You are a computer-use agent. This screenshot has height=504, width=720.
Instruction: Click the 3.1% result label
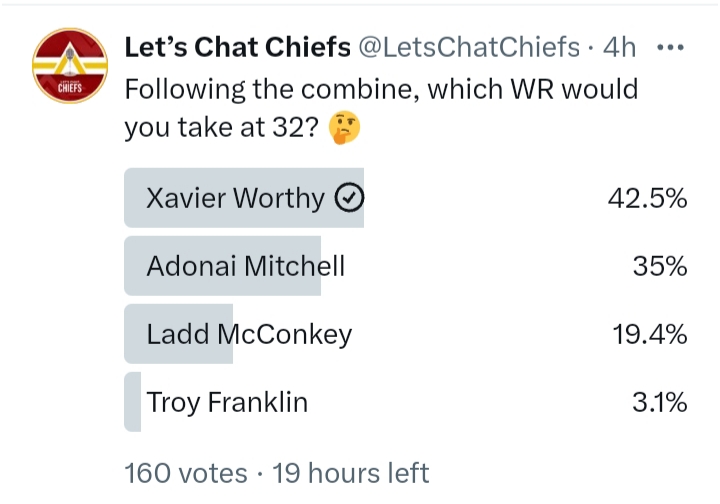[659, 402]
